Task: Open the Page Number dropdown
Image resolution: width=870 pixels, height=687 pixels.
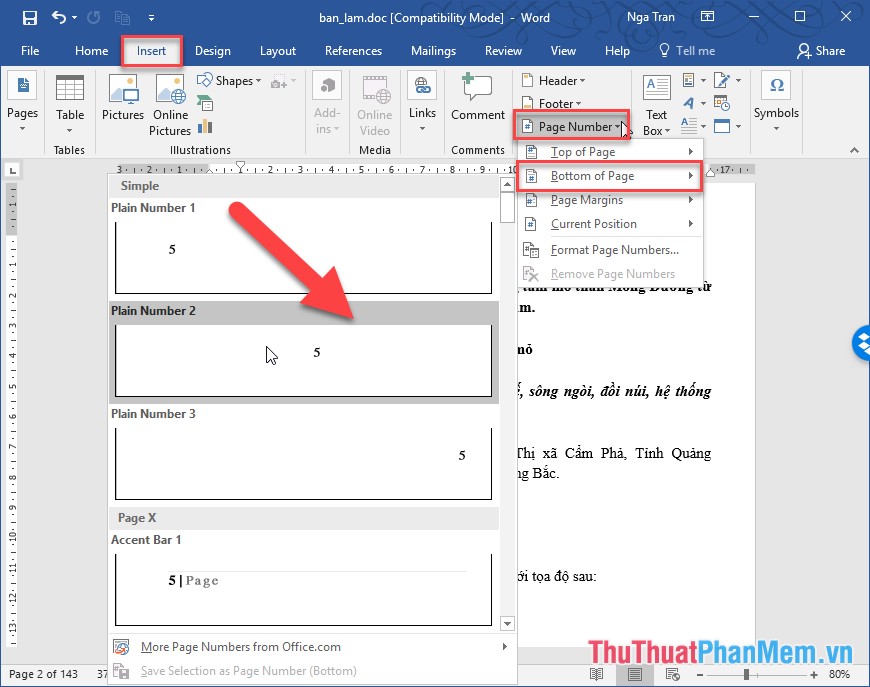Action: coord(571,127)
